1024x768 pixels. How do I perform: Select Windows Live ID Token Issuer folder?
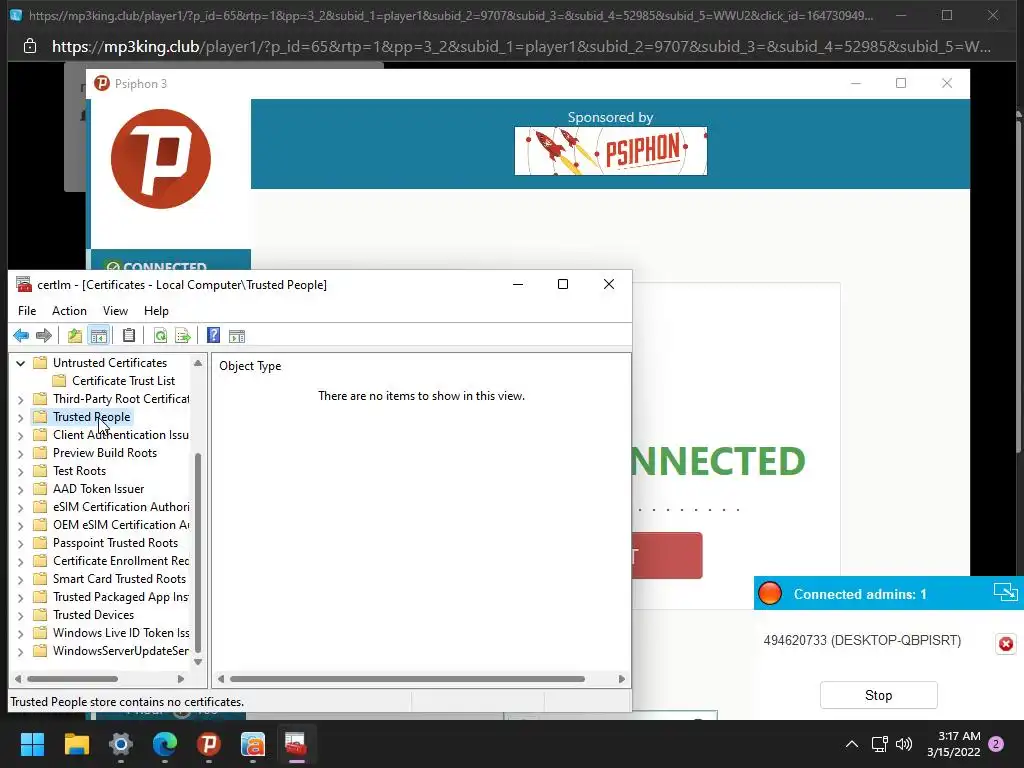[x=121, y=633]
